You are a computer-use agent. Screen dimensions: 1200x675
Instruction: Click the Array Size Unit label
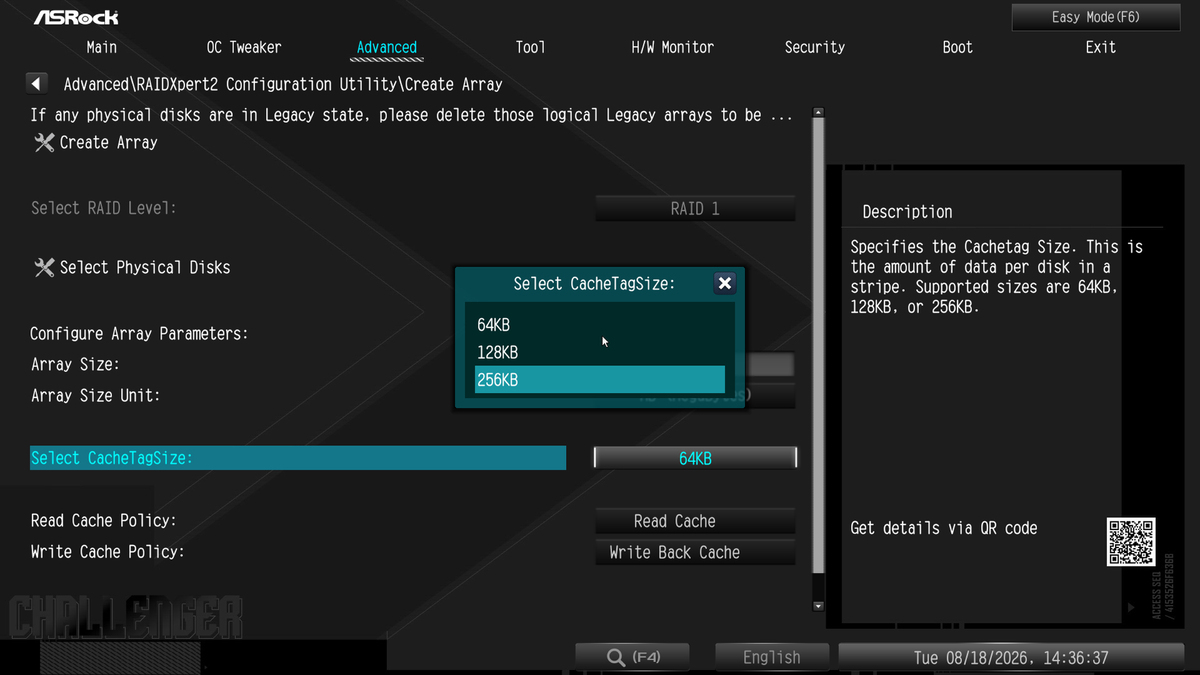[95, 396]
